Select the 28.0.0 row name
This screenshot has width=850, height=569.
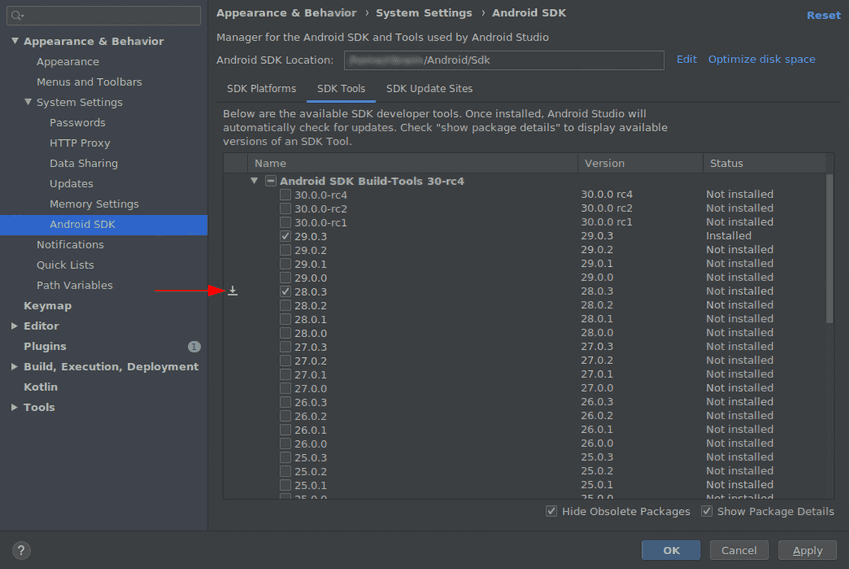311,333
